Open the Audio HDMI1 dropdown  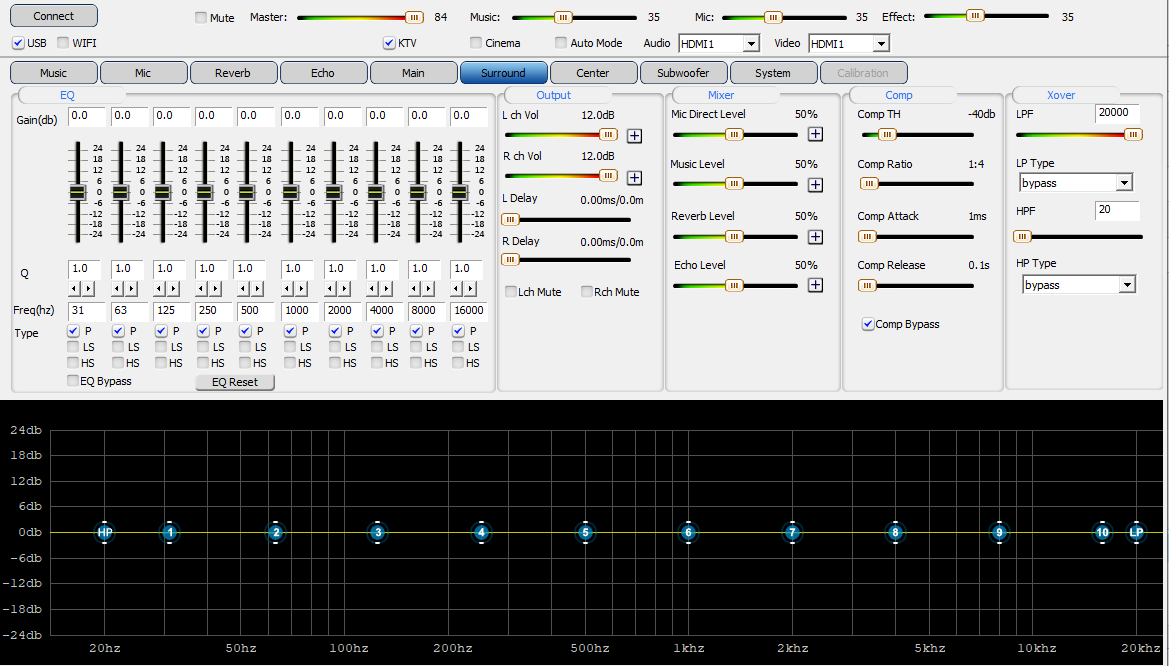click(750, 44)
